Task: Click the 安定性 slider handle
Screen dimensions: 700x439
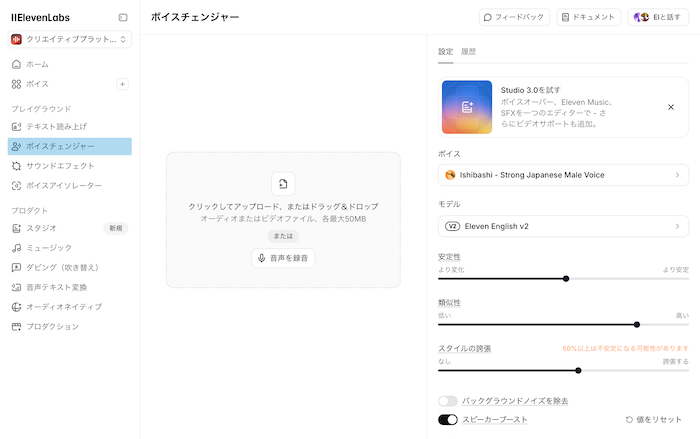Action: click(566, 279)
